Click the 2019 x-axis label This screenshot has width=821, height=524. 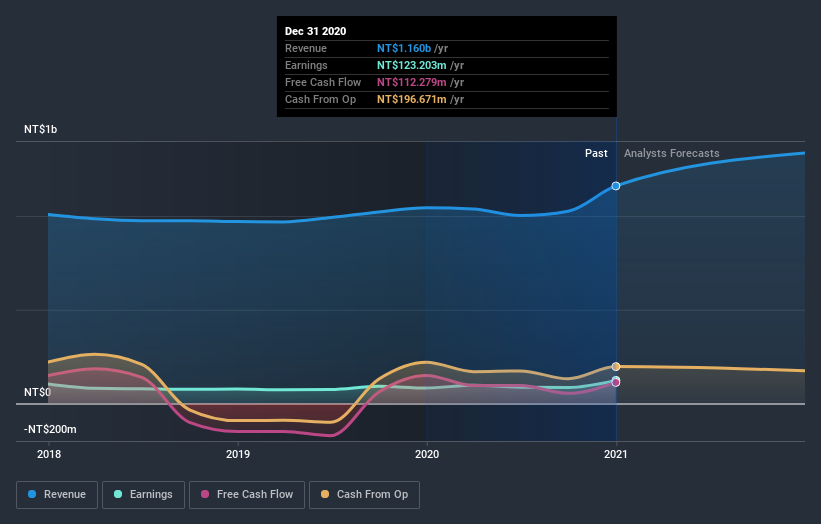pyautogui.click(x=238, y=454)
